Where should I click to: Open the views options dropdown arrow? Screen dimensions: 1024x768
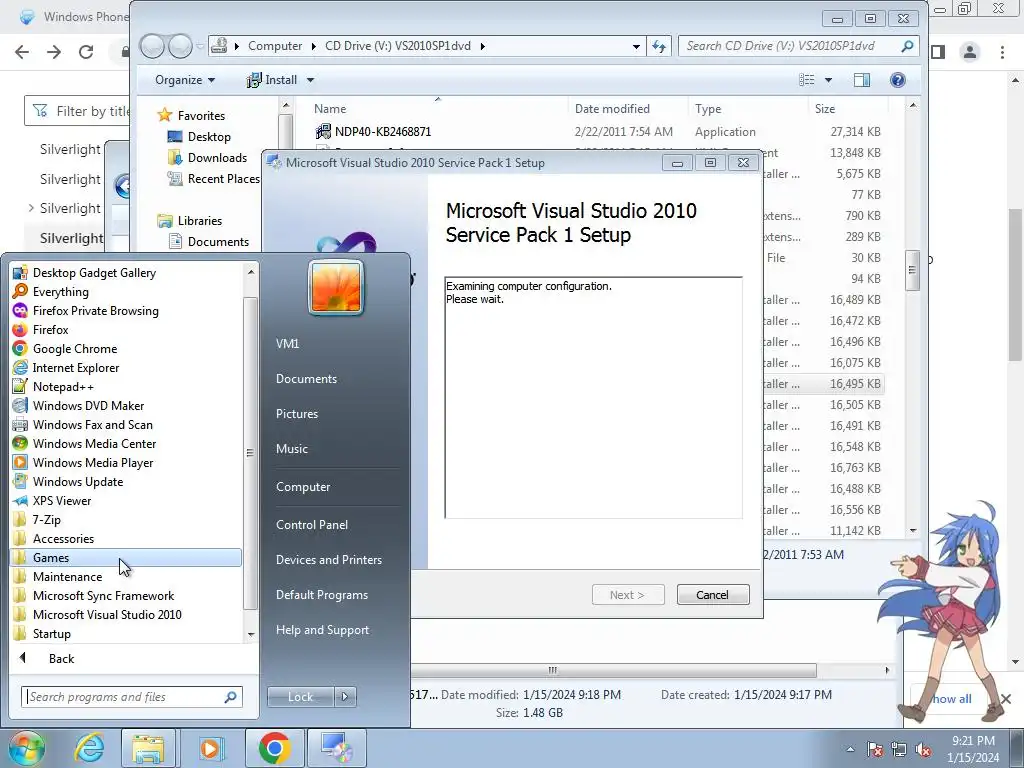pyautogui.click(x=828, y=80)
